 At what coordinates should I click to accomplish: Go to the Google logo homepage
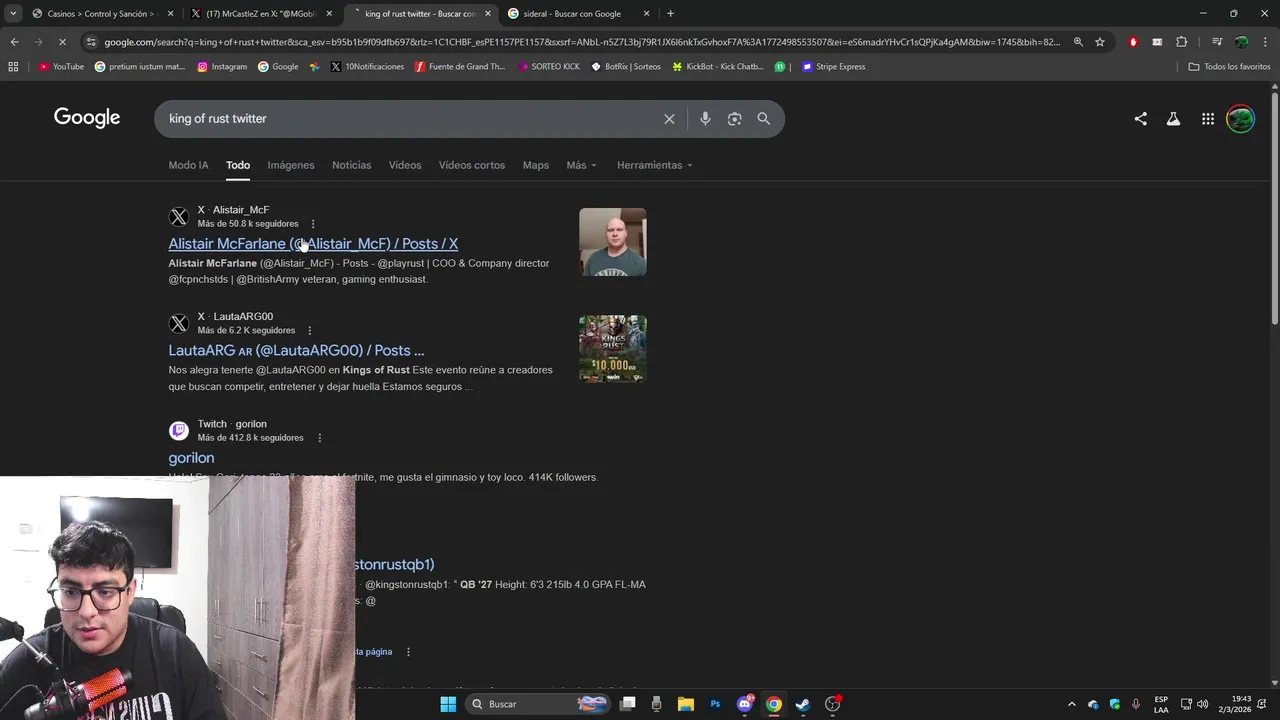click(87, 118)
